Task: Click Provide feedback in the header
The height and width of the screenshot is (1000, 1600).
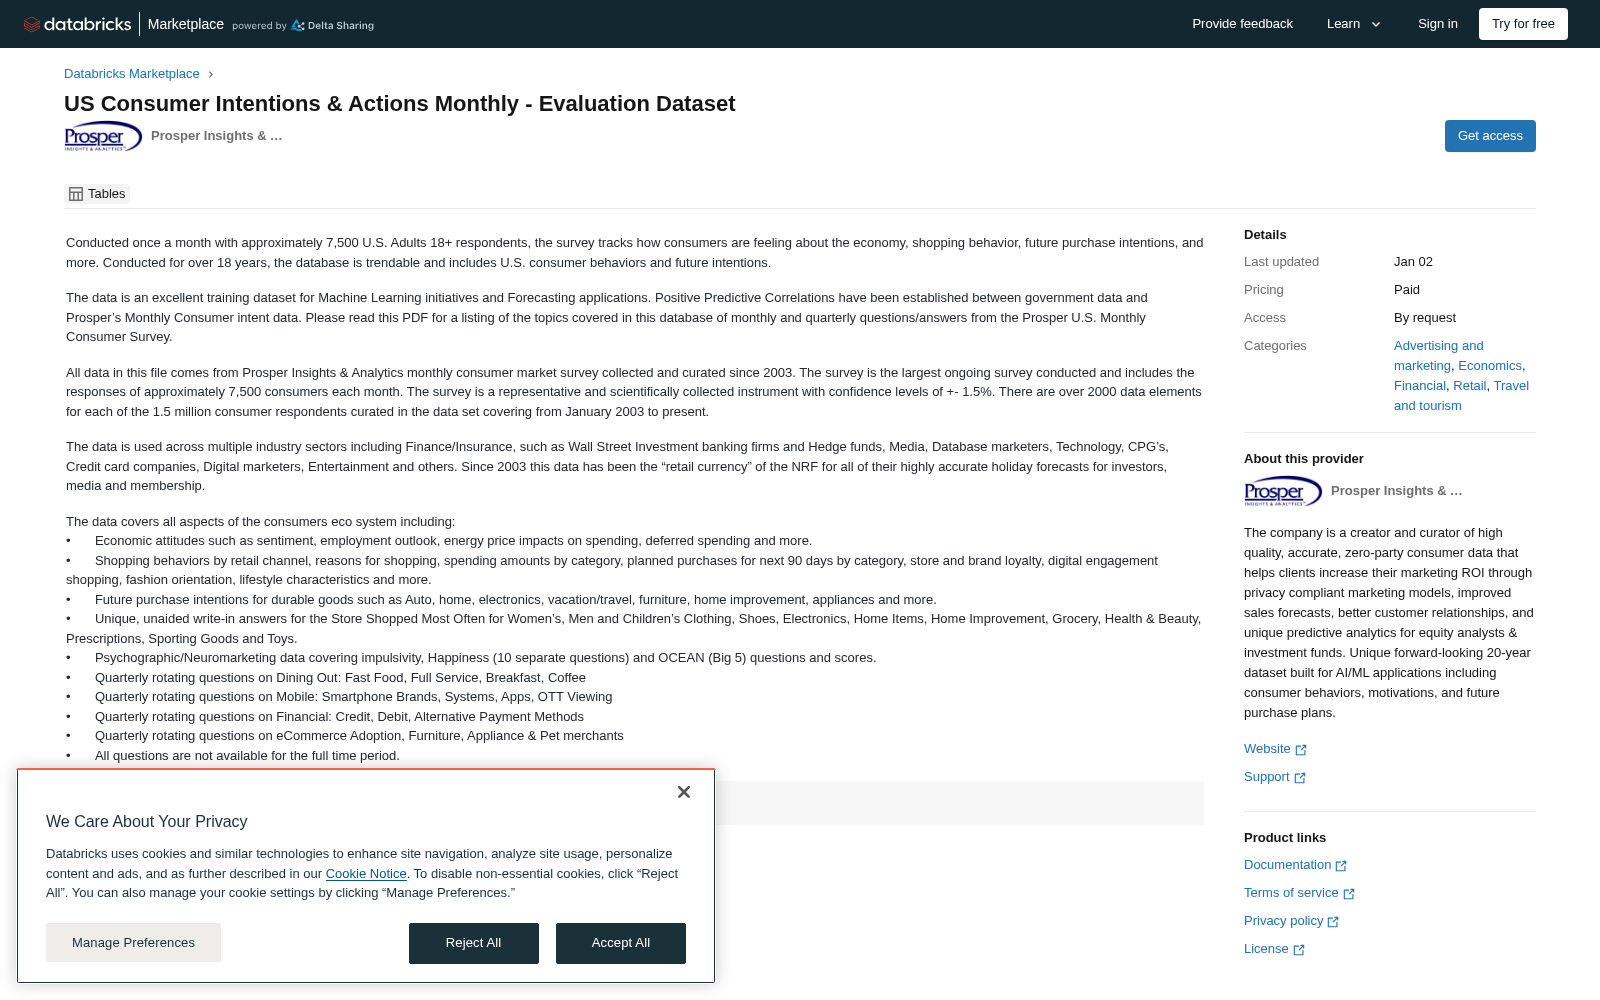Action: point(1242,24)
